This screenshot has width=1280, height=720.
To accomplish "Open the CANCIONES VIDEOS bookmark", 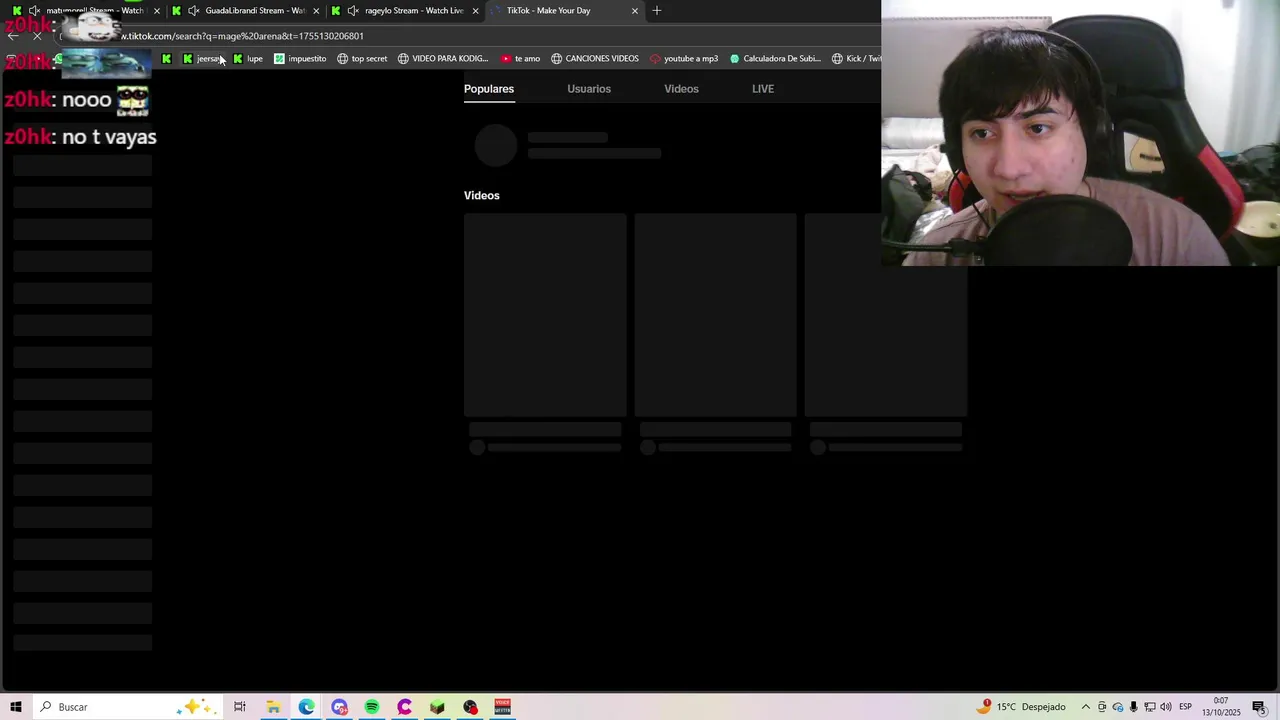I will [x=595, y=58].
